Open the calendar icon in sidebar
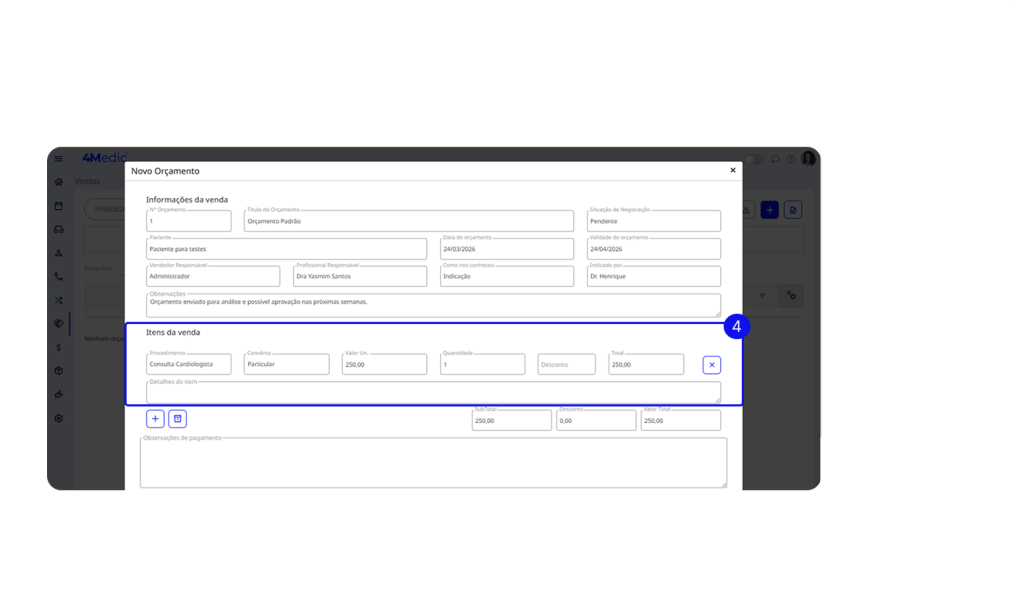The image size is (1024, 598). coord(59,207)
